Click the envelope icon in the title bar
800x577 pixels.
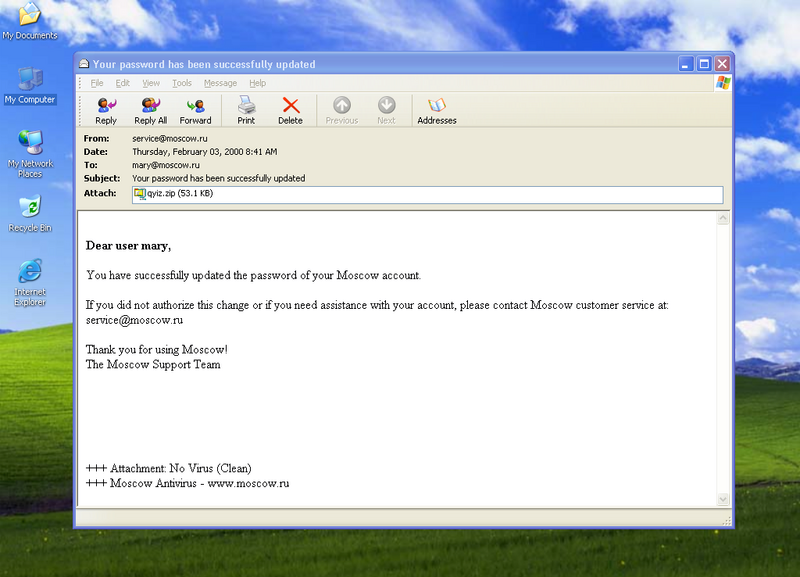[x=84, y=64]
